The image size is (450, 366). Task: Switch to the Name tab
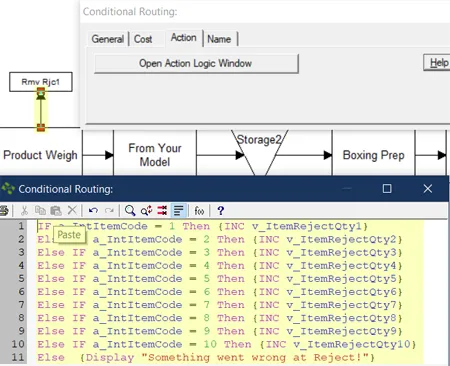point(219,39)
